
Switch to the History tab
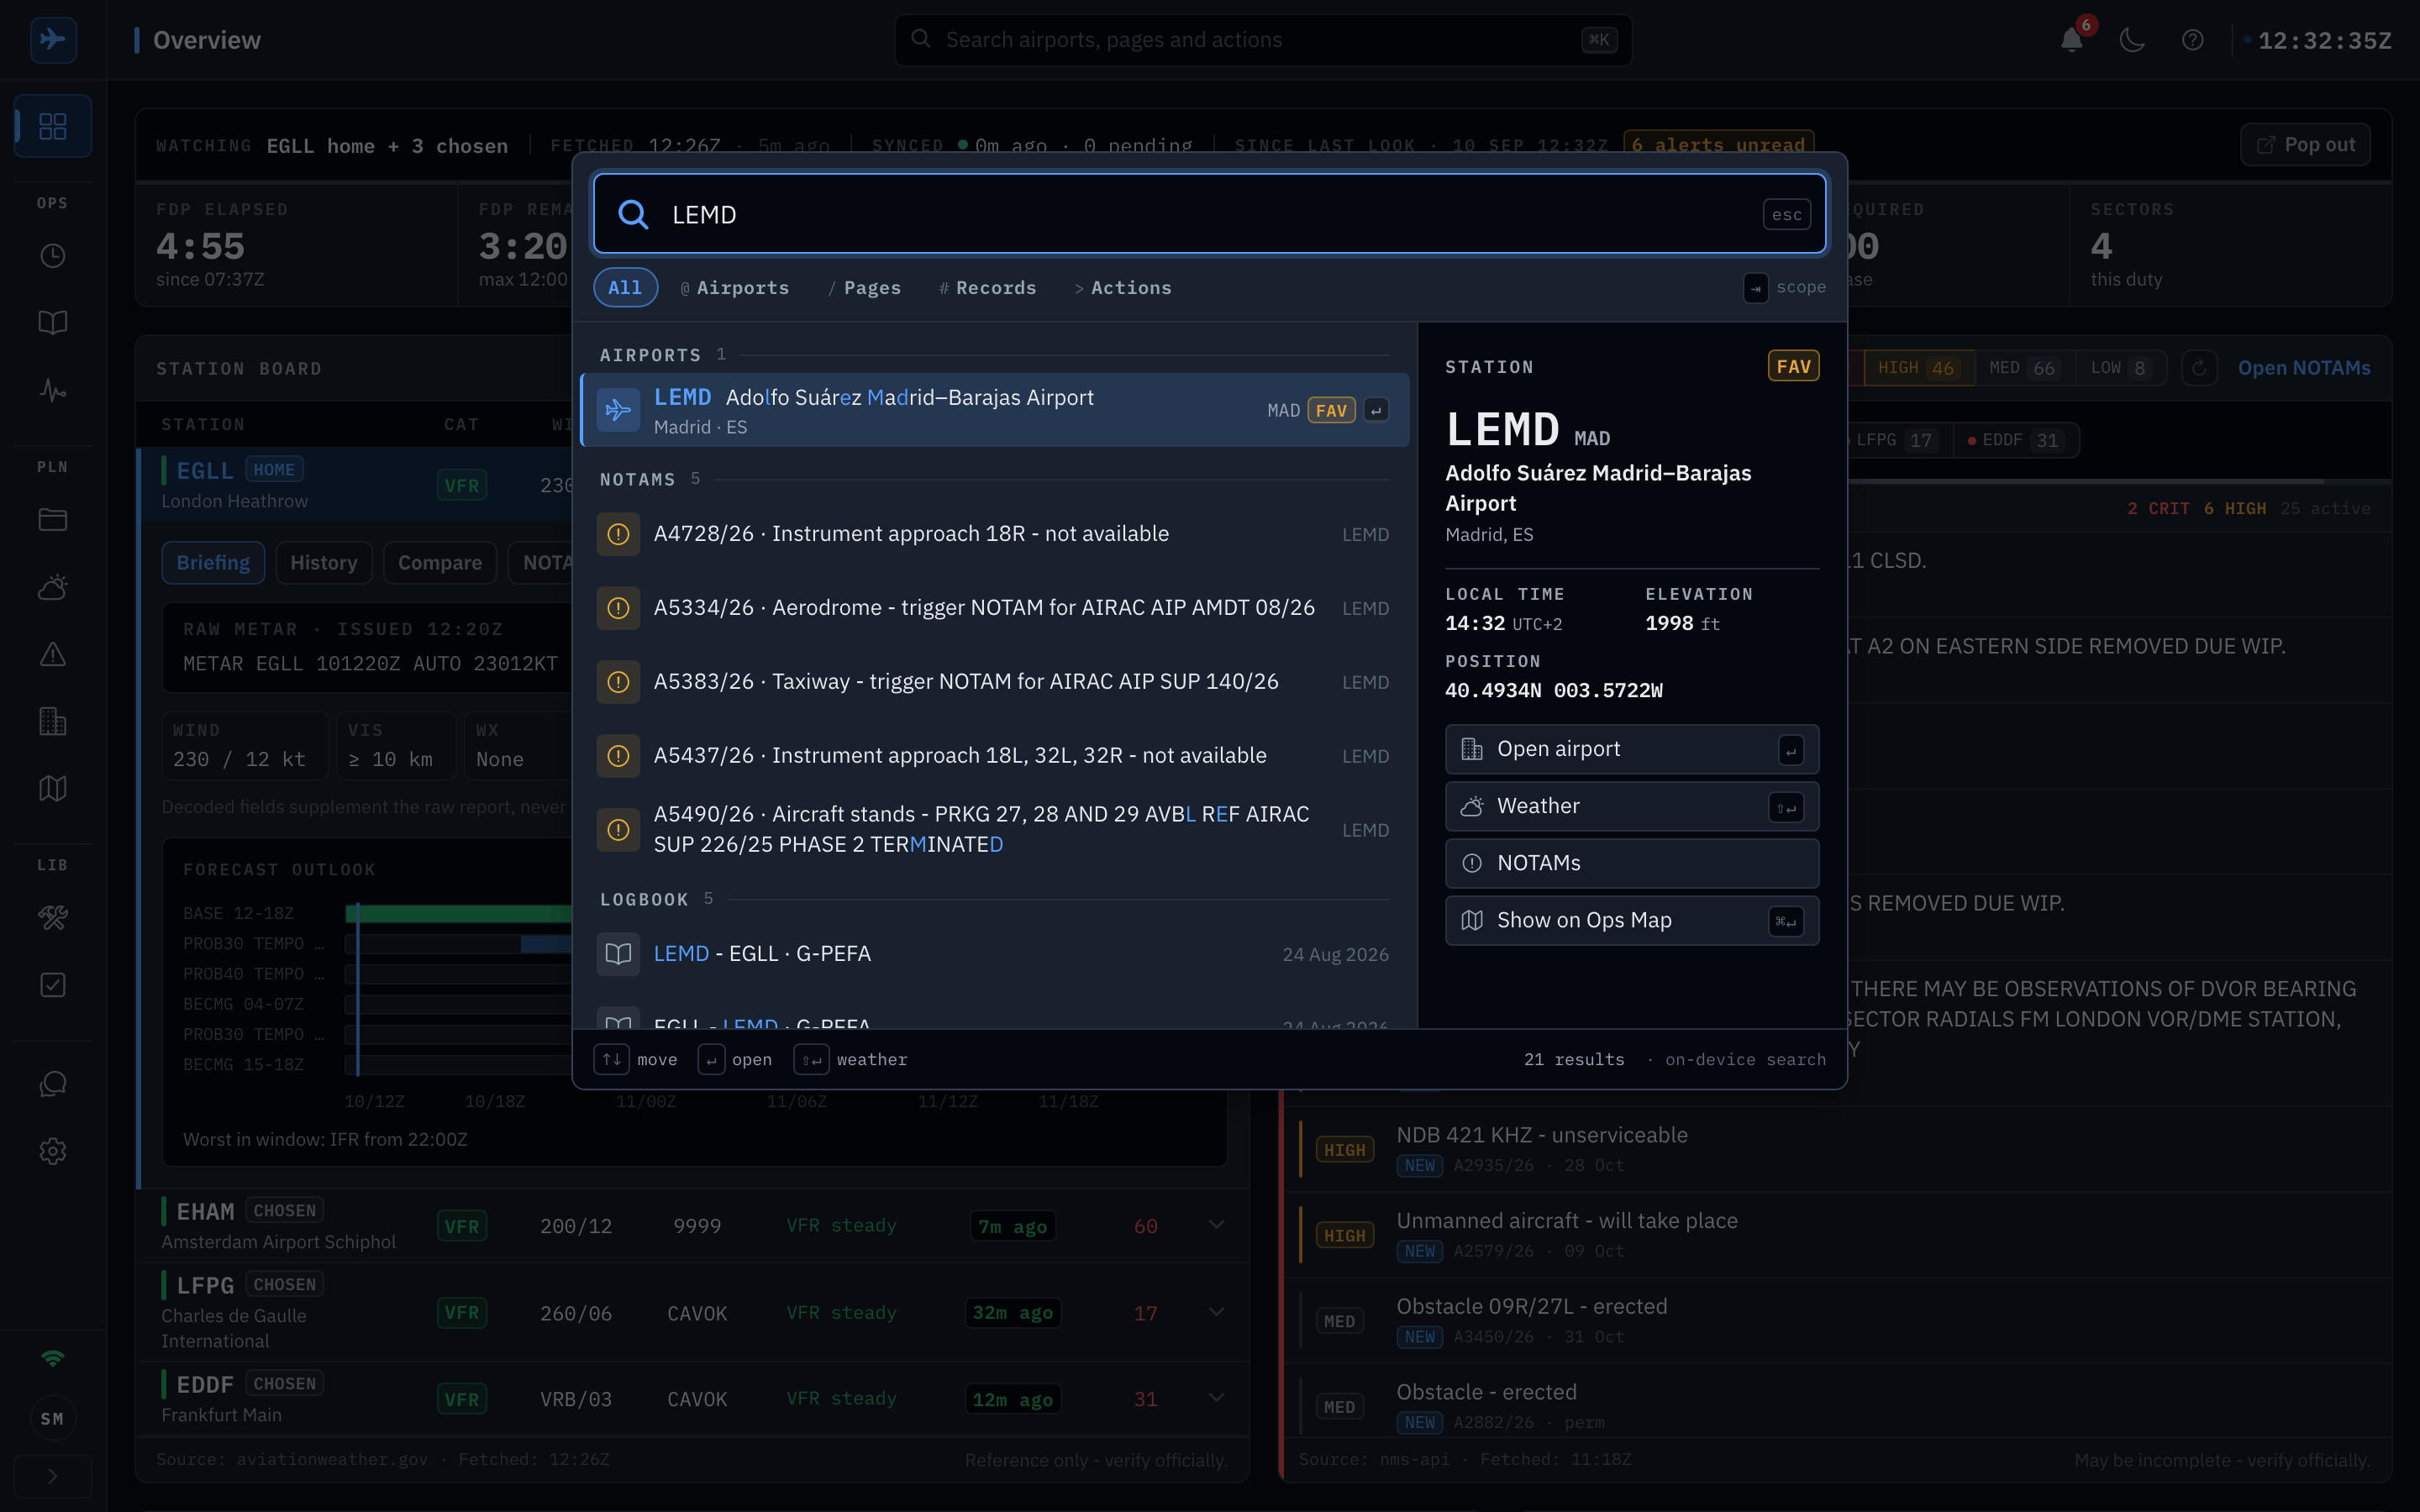(x=323, y=563)
